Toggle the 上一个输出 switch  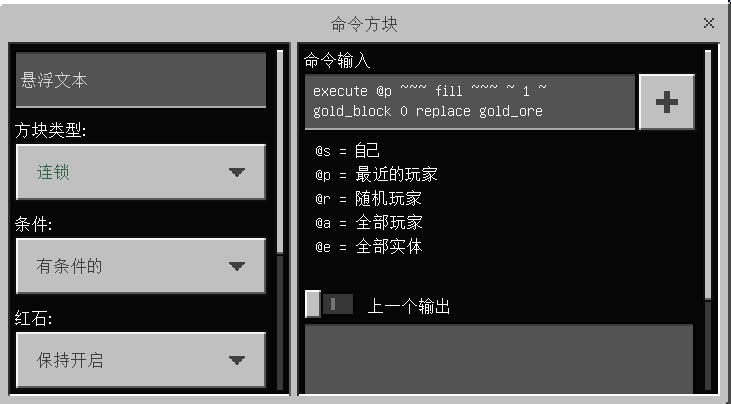(x=329, y=304)
